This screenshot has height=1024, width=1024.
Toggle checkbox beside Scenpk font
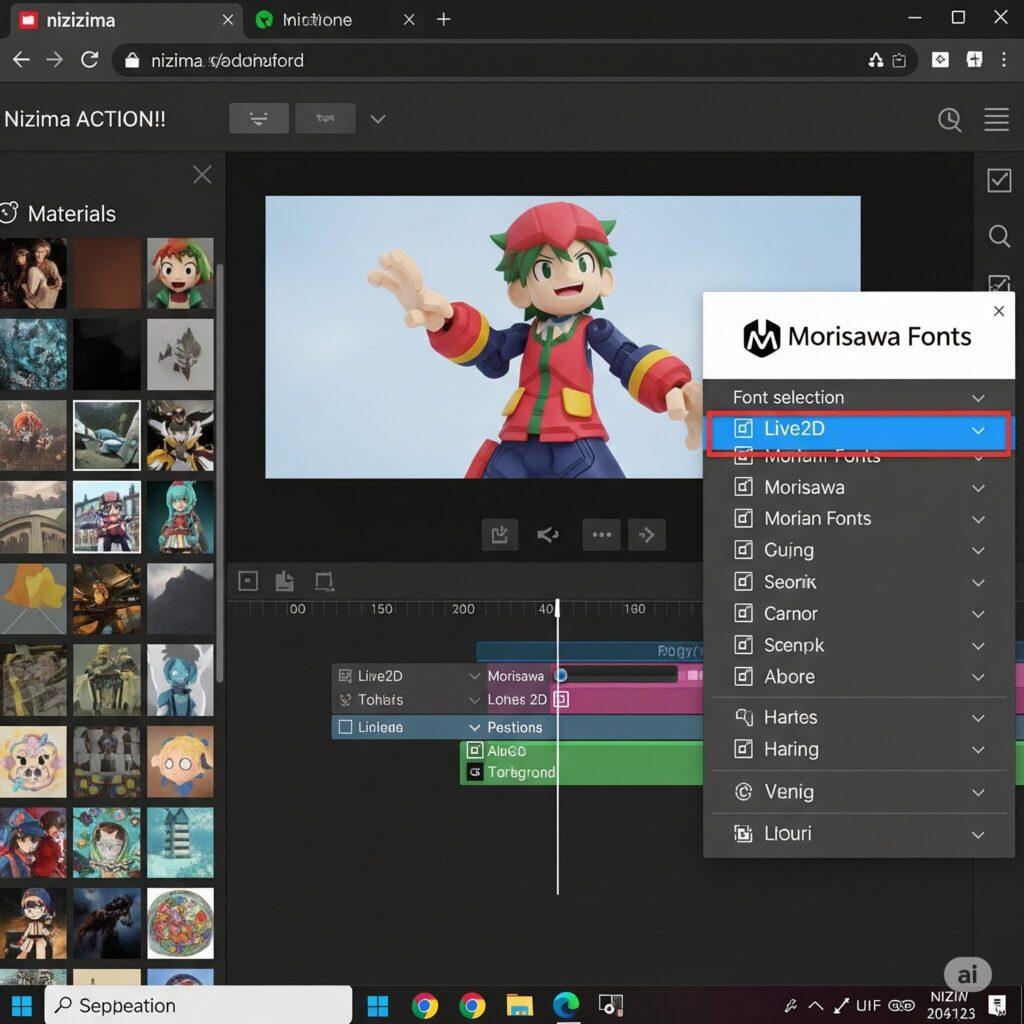point(743,645)
